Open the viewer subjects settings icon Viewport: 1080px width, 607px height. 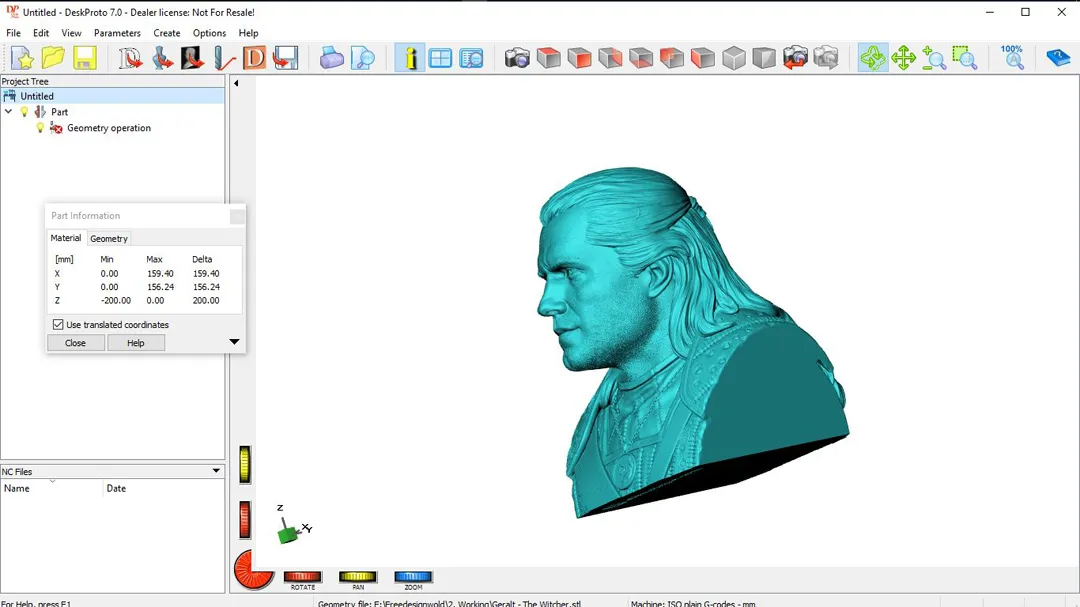472,58
